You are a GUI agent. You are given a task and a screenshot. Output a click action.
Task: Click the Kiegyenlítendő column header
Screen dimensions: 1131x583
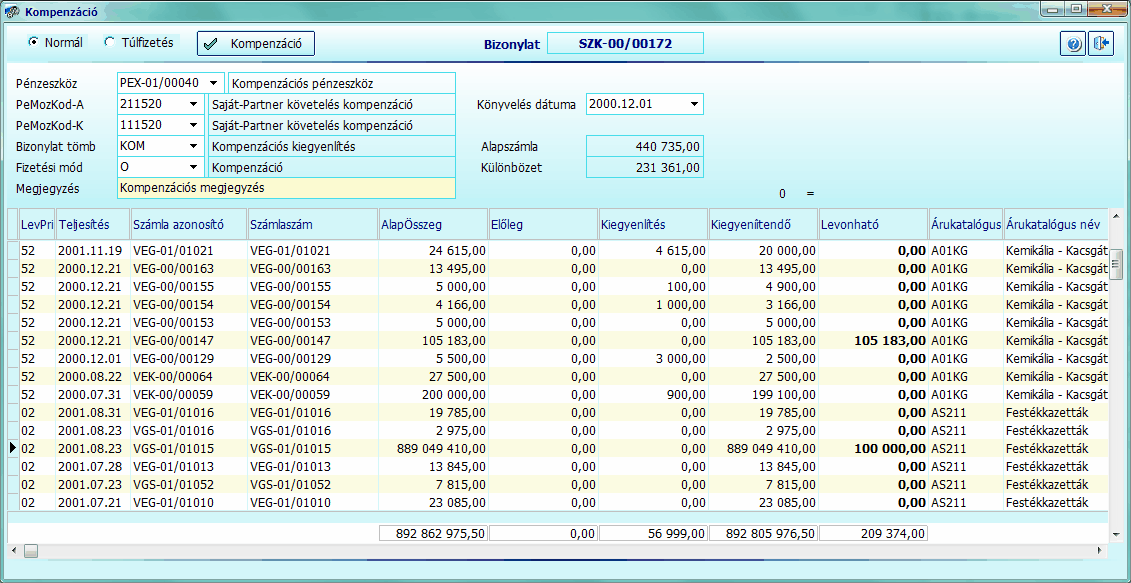[763, 224]
